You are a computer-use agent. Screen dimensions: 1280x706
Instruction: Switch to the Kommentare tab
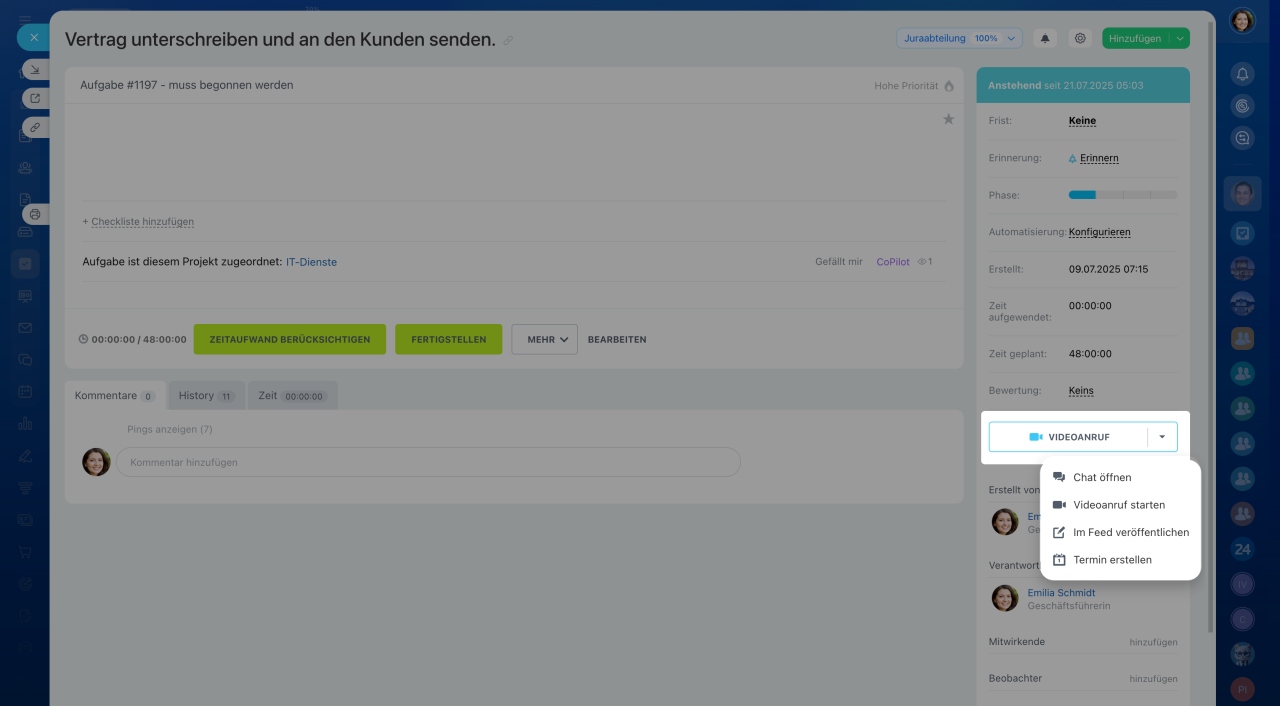pos(114,396)
